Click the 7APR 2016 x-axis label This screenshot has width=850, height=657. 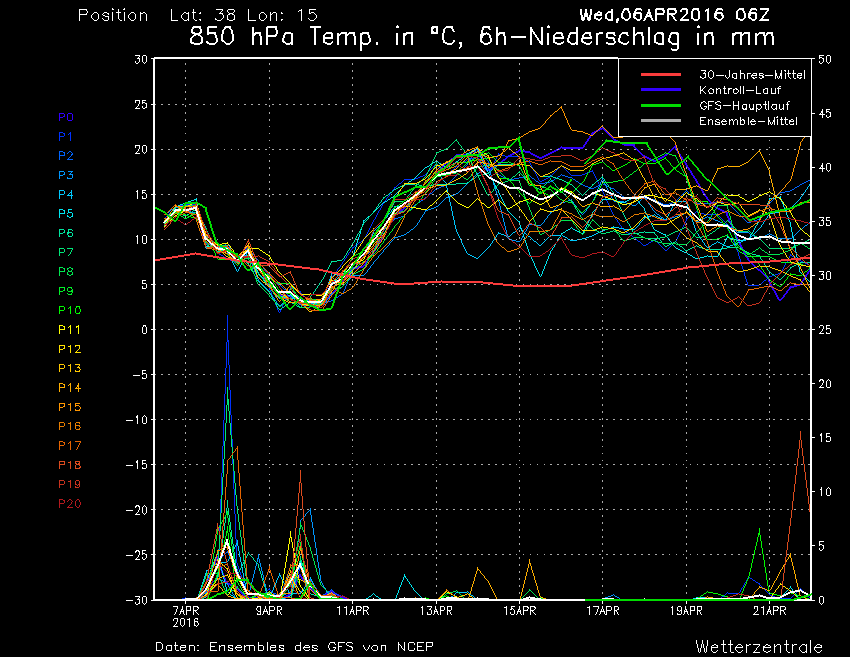(x=186, y=617)
